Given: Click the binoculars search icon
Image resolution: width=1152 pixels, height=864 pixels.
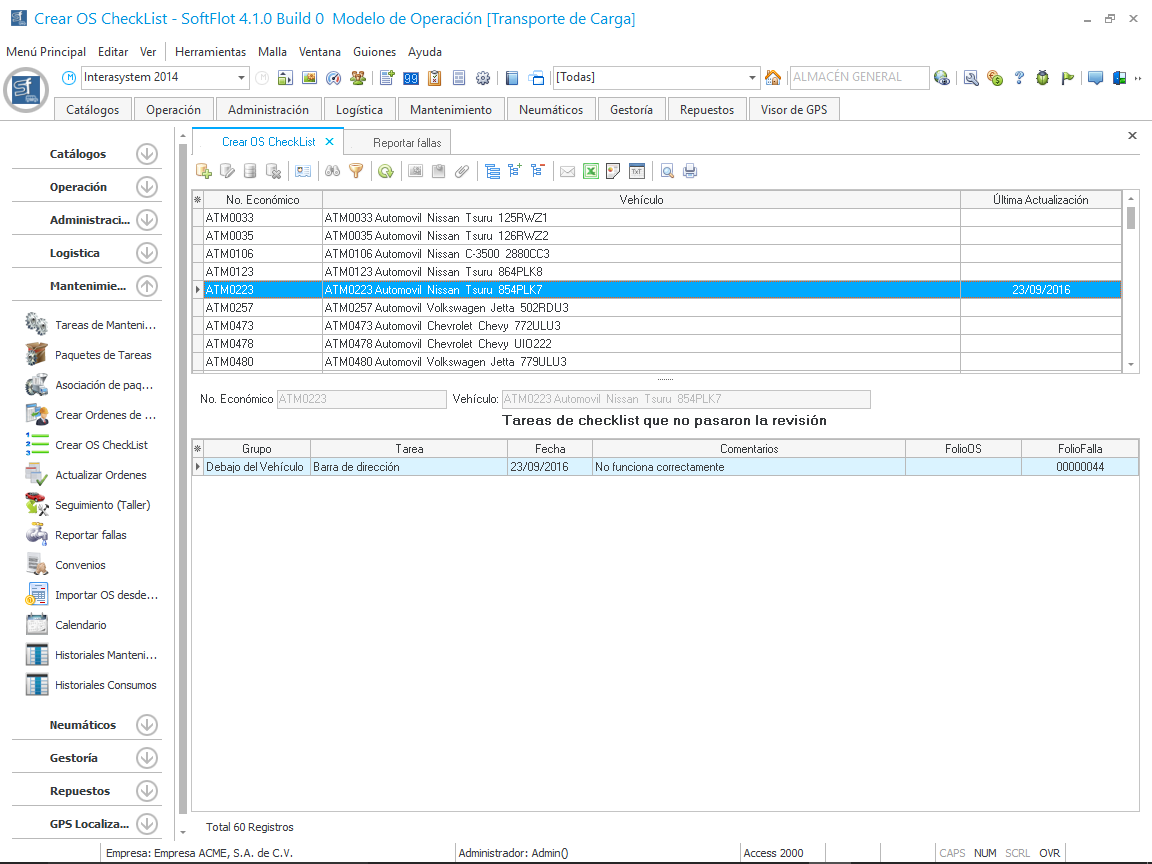Looking at the screenshot, I should click(x=333, y=171).
